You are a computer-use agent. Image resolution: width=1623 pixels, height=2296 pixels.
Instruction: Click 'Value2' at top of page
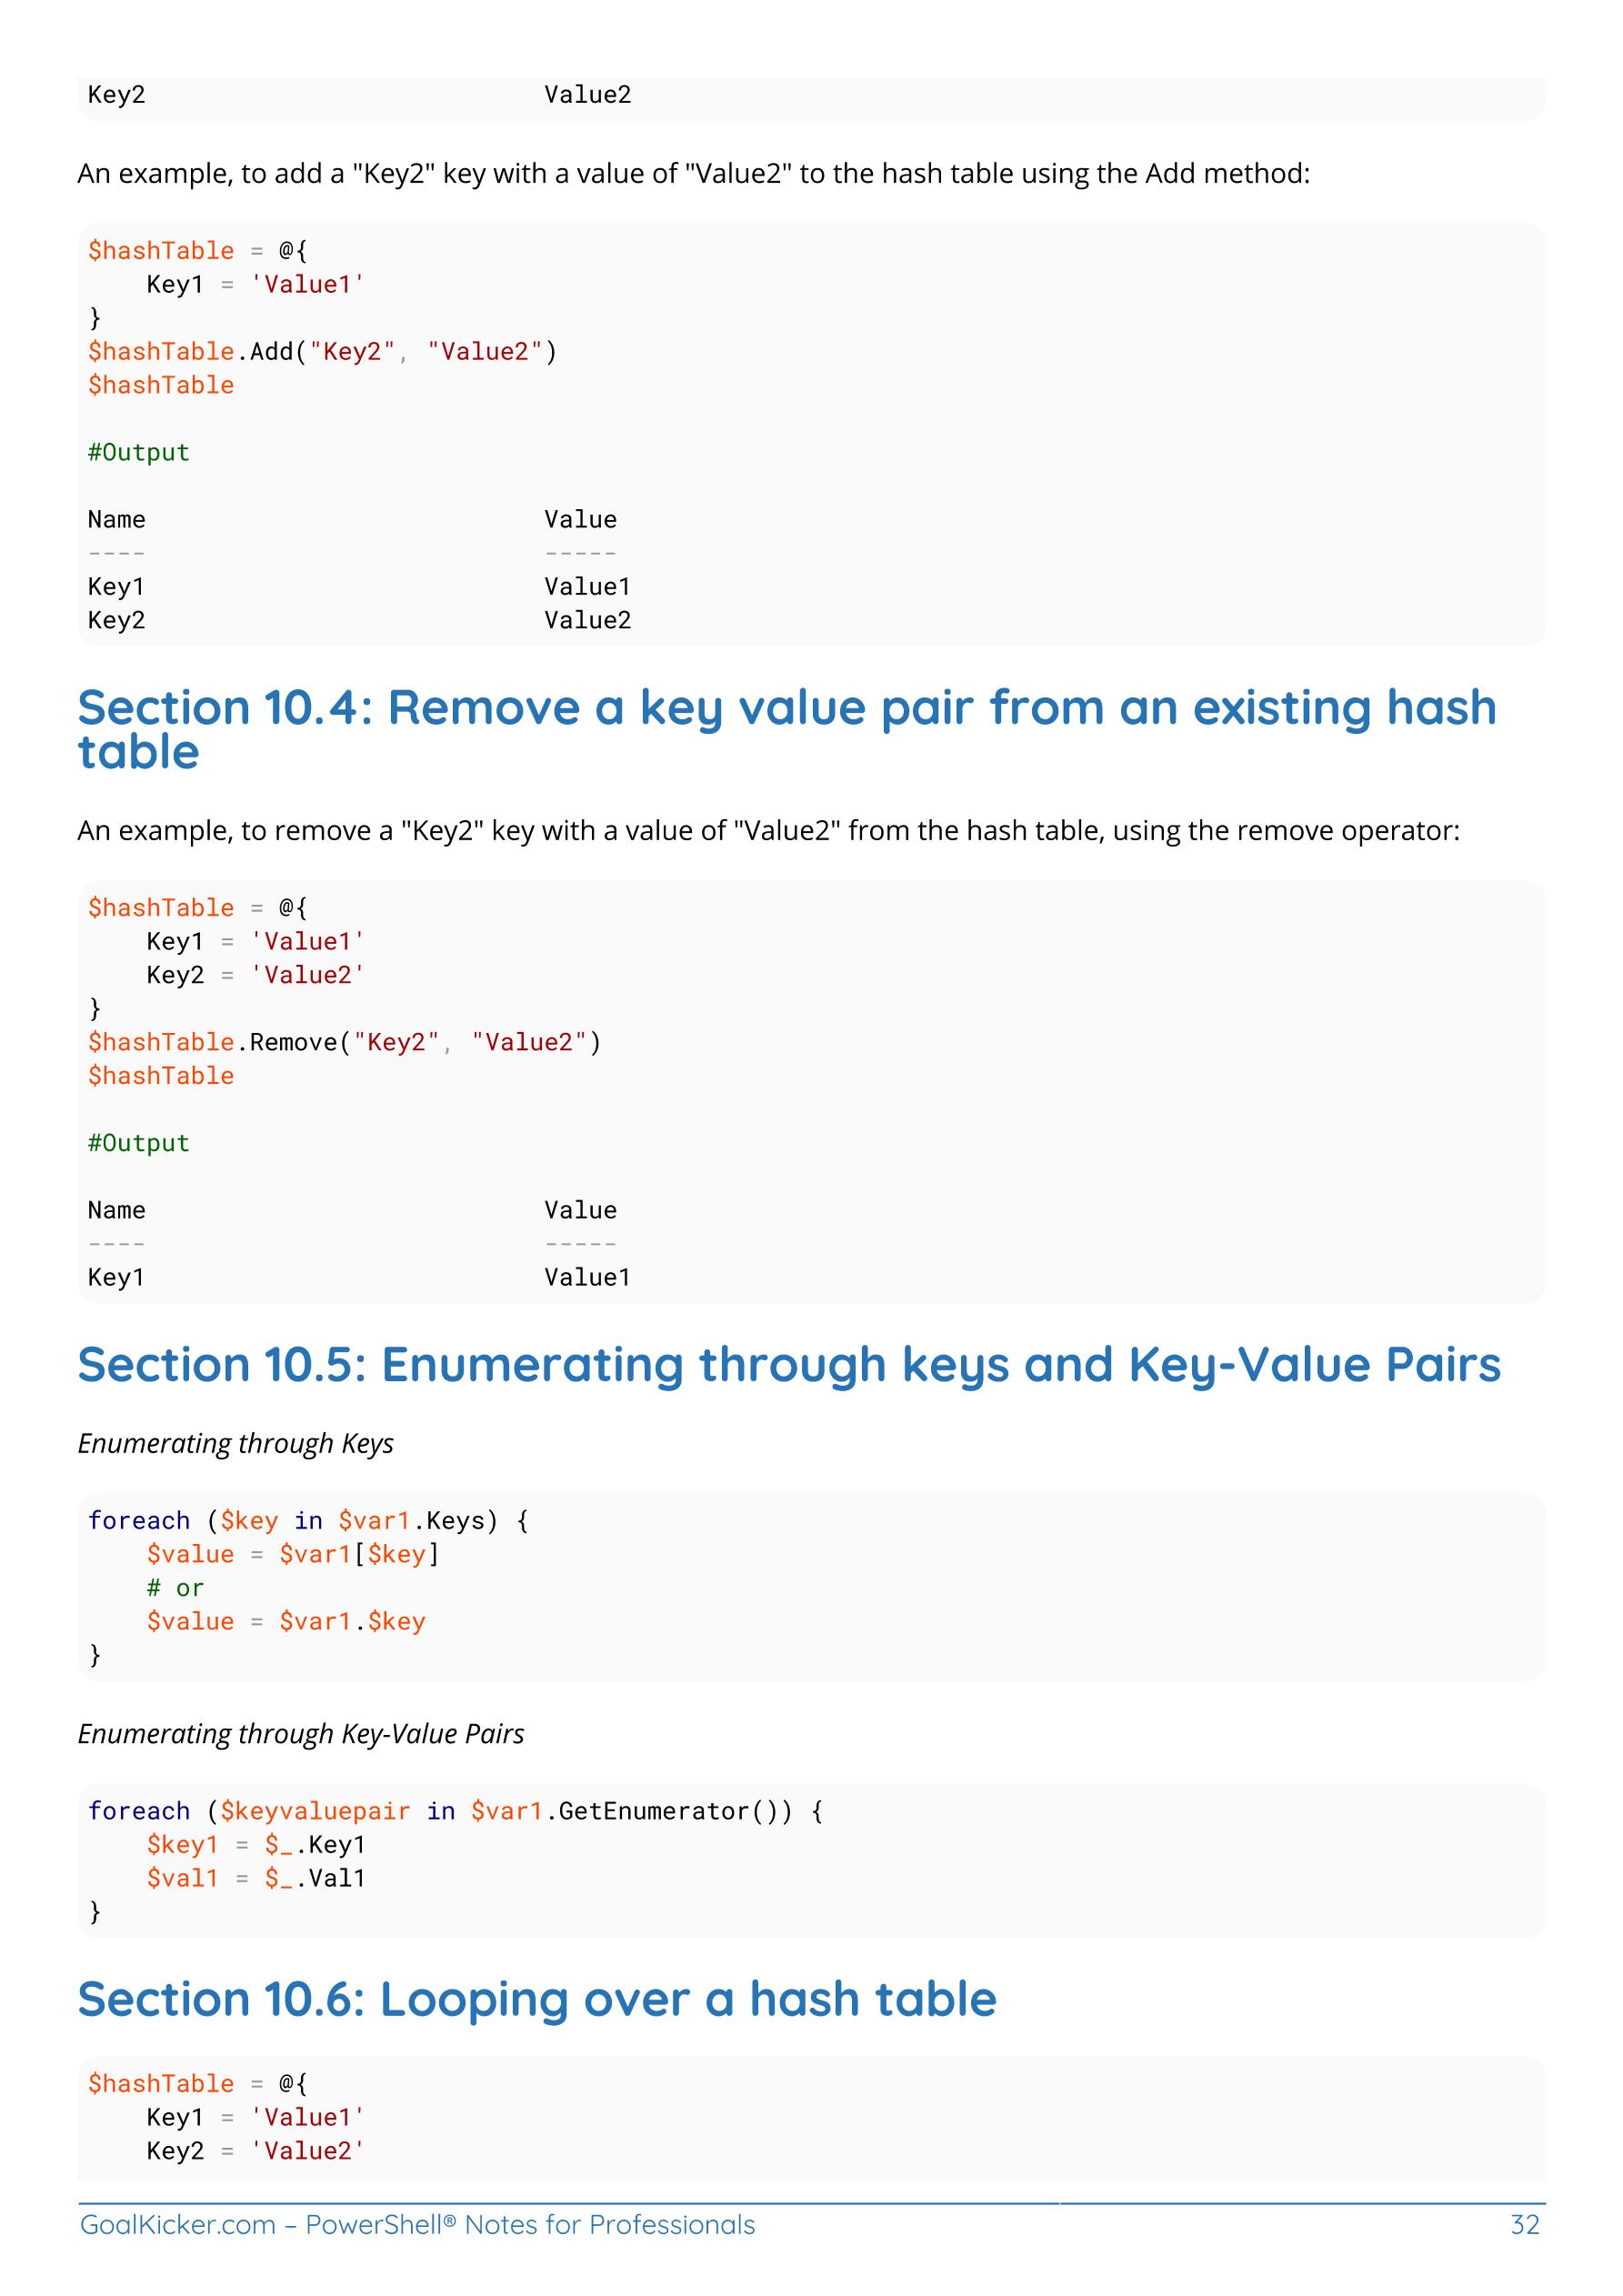click(588, 95)
